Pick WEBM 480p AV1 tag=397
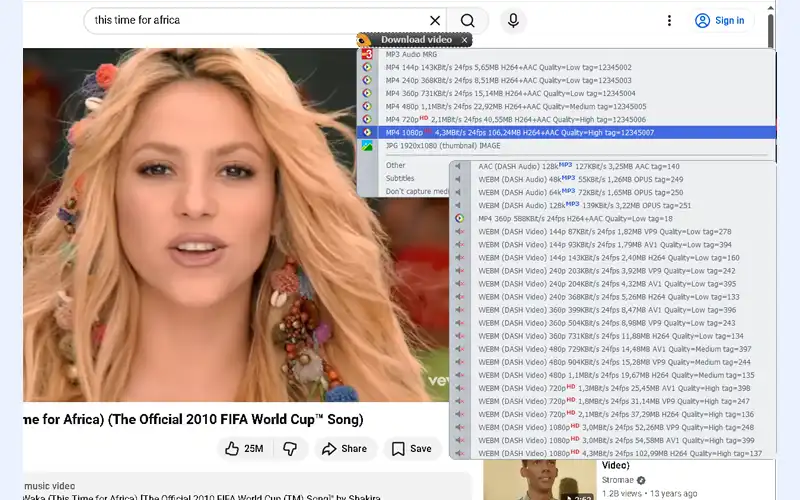 [613, 349]
